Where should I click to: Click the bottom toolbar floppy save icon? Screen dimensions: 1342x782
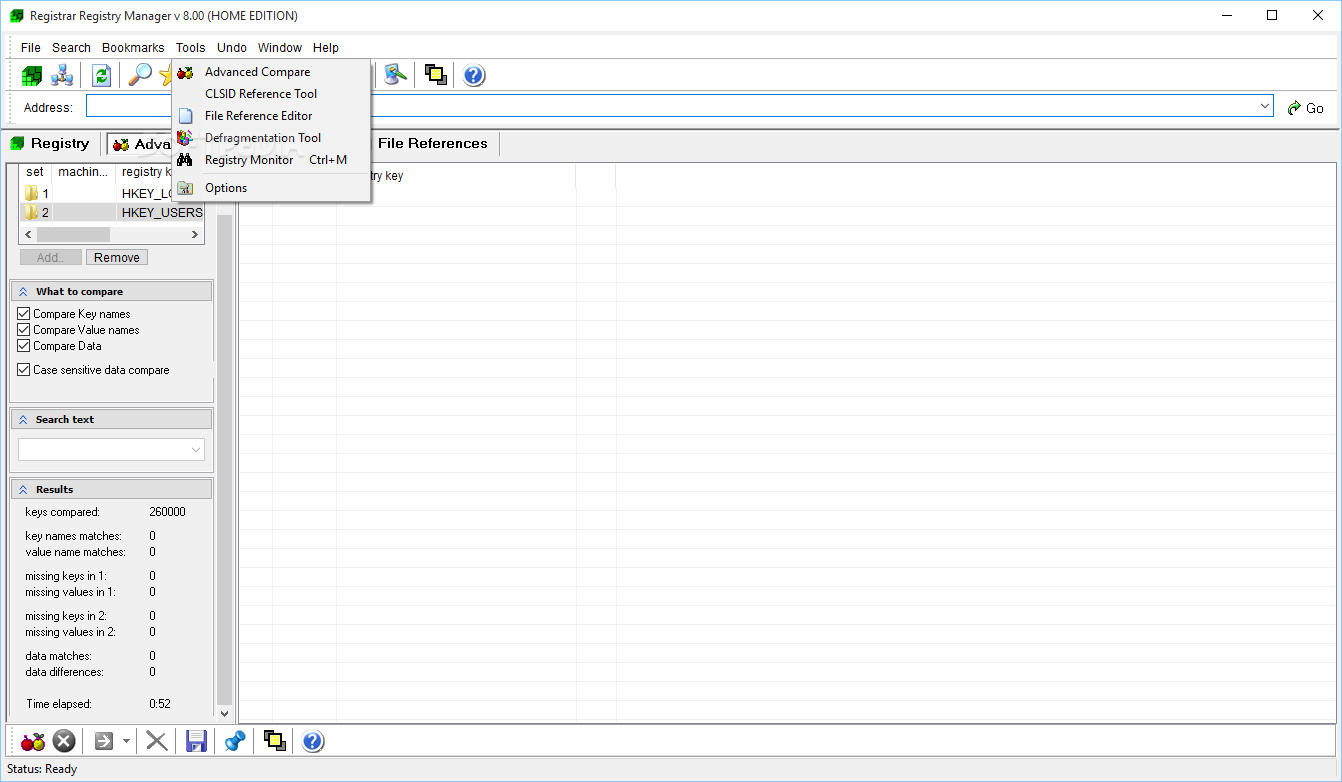196,741
